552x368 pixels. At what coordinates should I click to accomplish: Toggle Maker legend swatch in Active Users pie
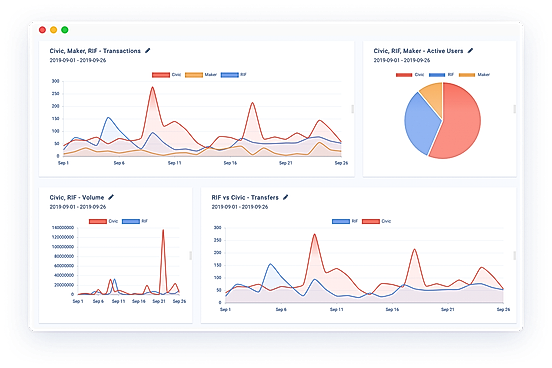coord(467,75)
